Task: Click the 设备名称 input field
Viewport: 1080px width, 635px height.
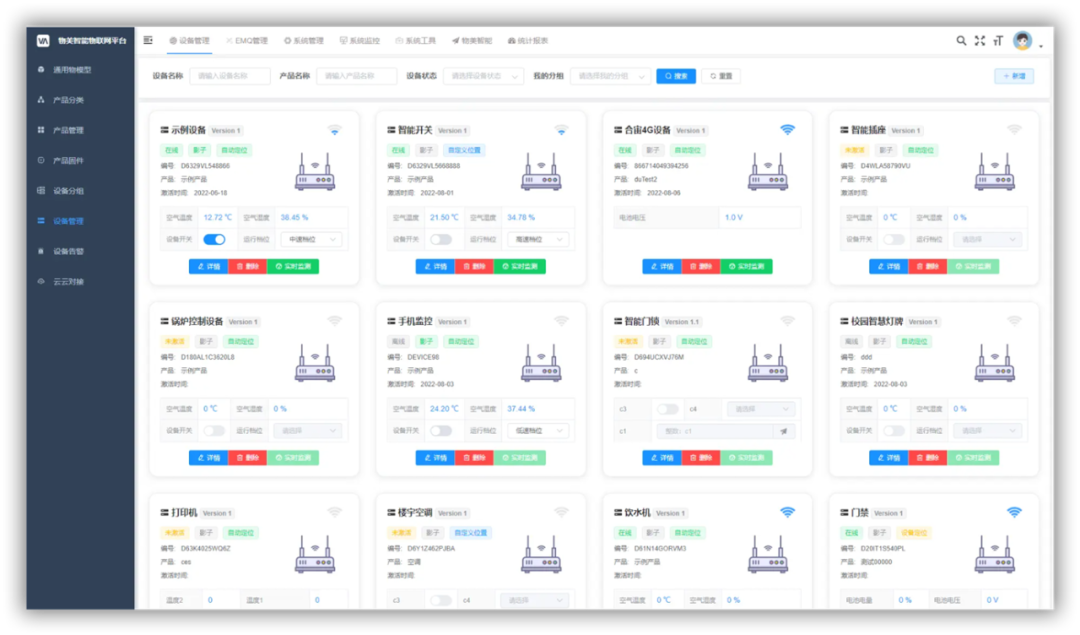Action: tap(230, 76)
